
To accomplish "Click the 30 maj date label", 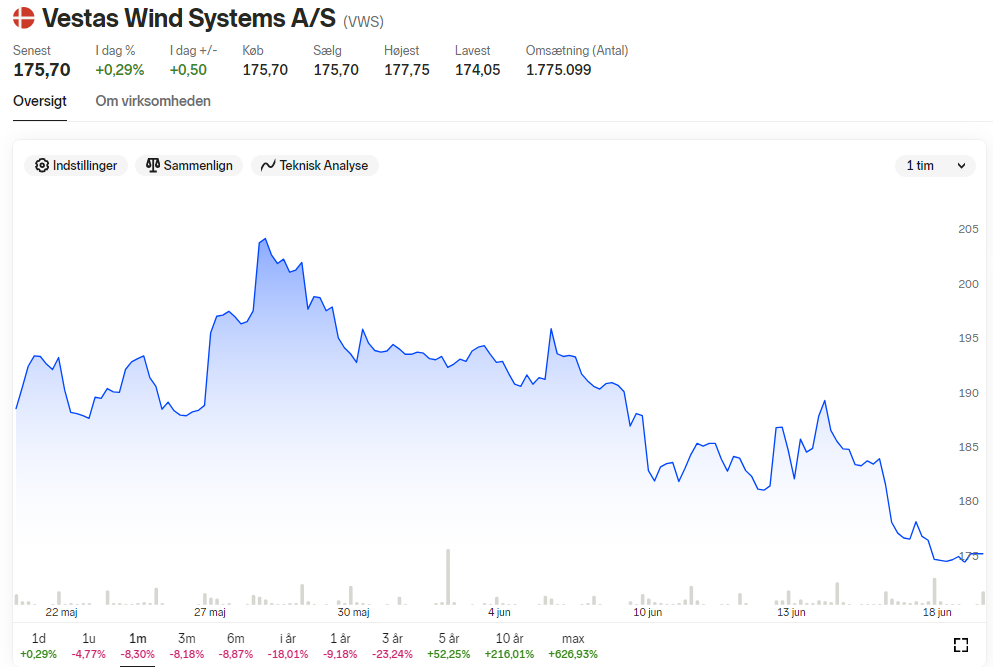I will pos(353,612).
